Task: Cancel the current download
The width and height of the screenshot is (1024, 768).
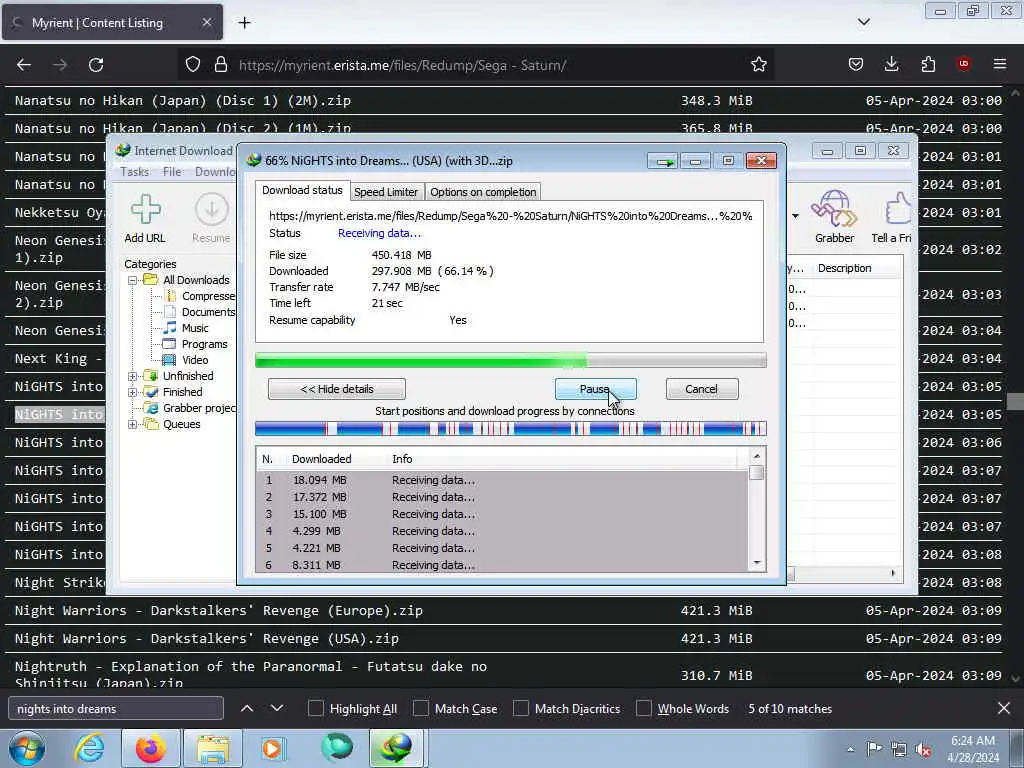Action: coord(701,389)
